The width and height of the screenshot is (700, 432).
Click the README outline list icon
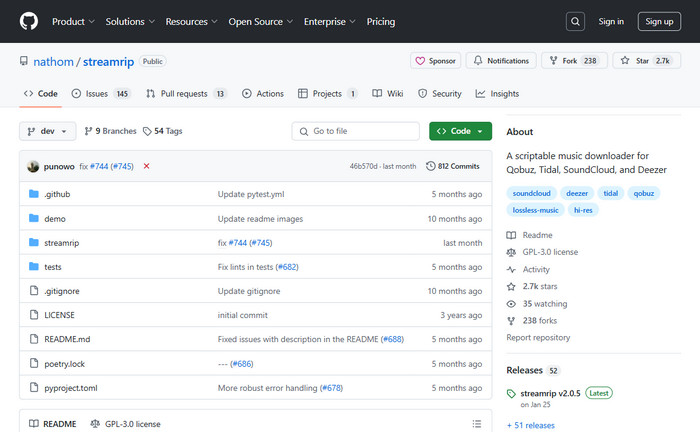[x=477, y=424]
